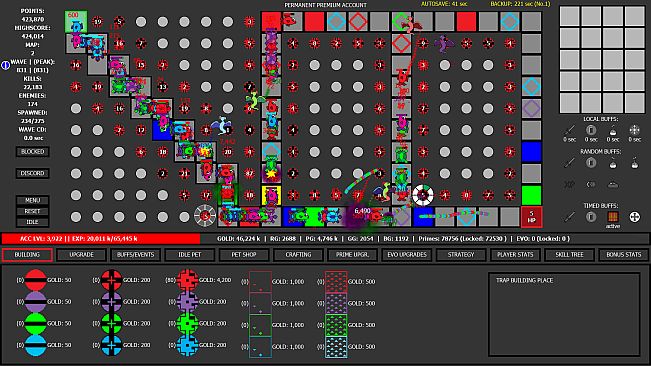The width and height of the screenshot is (651, 366).
Task: Click the white cross-circle icon in Timed Buffs
Action: pos(634,217)
